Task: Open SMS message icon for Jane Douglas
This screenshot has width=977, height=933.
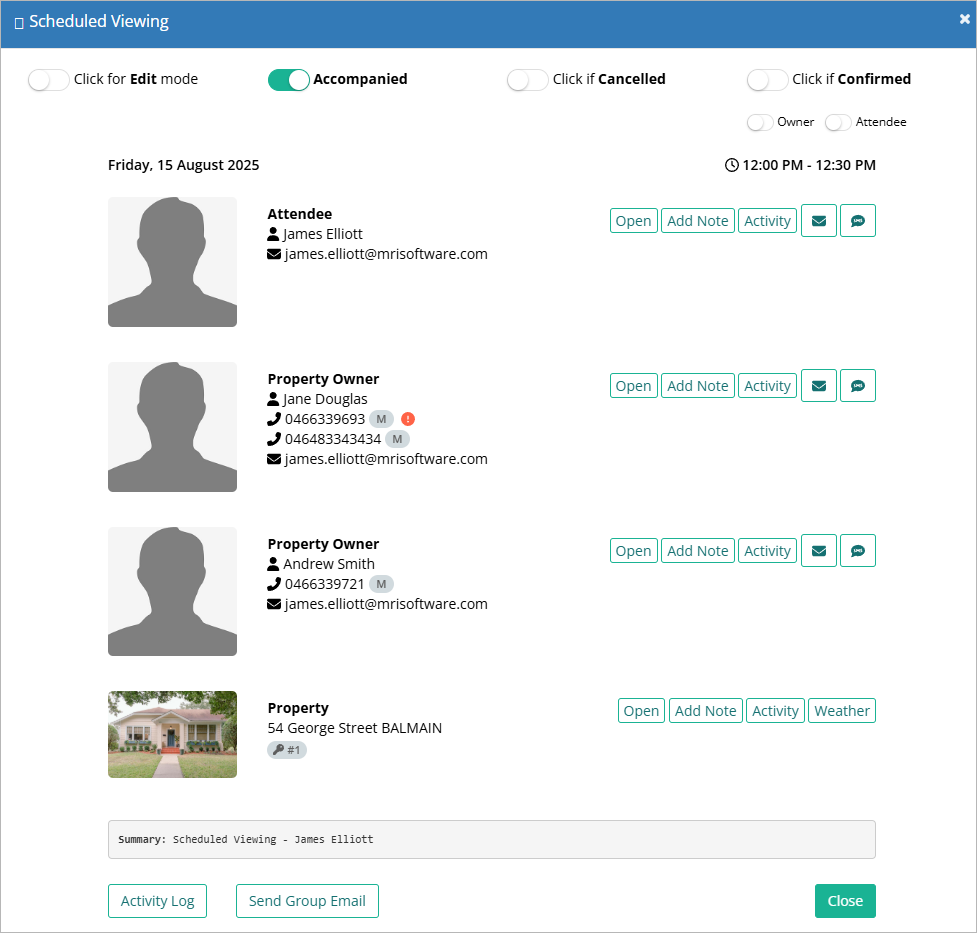Action: pyautogui.click(x=857, y=385)
